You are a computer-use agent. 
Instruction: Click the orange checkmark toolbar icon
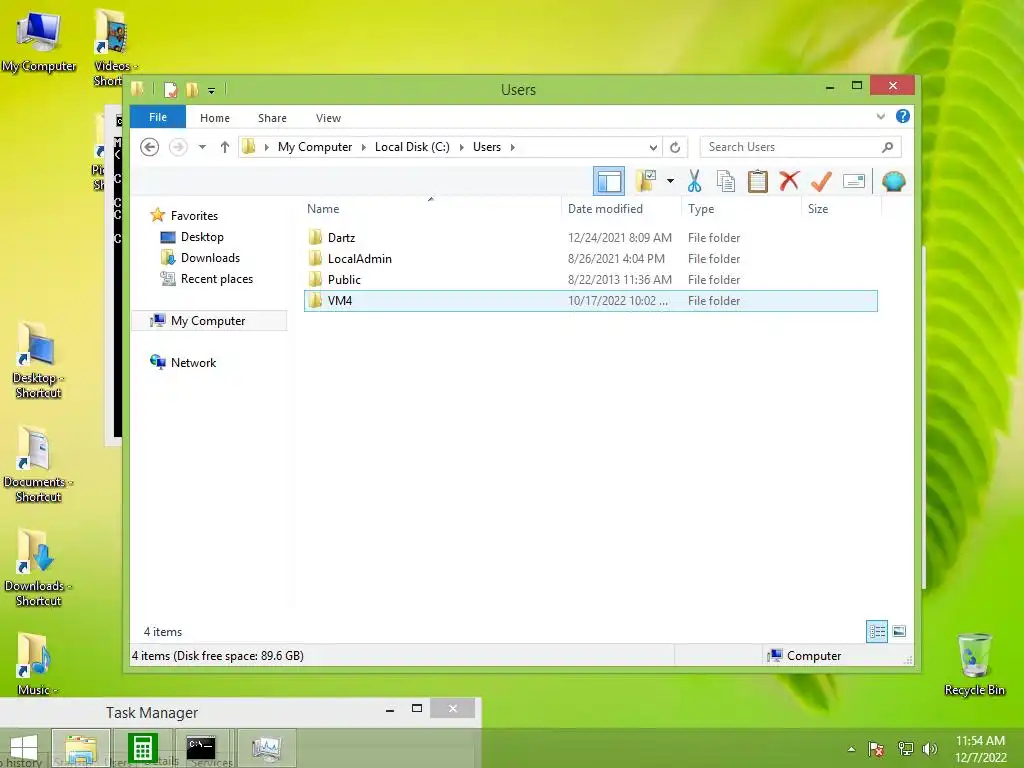[821, 181]
